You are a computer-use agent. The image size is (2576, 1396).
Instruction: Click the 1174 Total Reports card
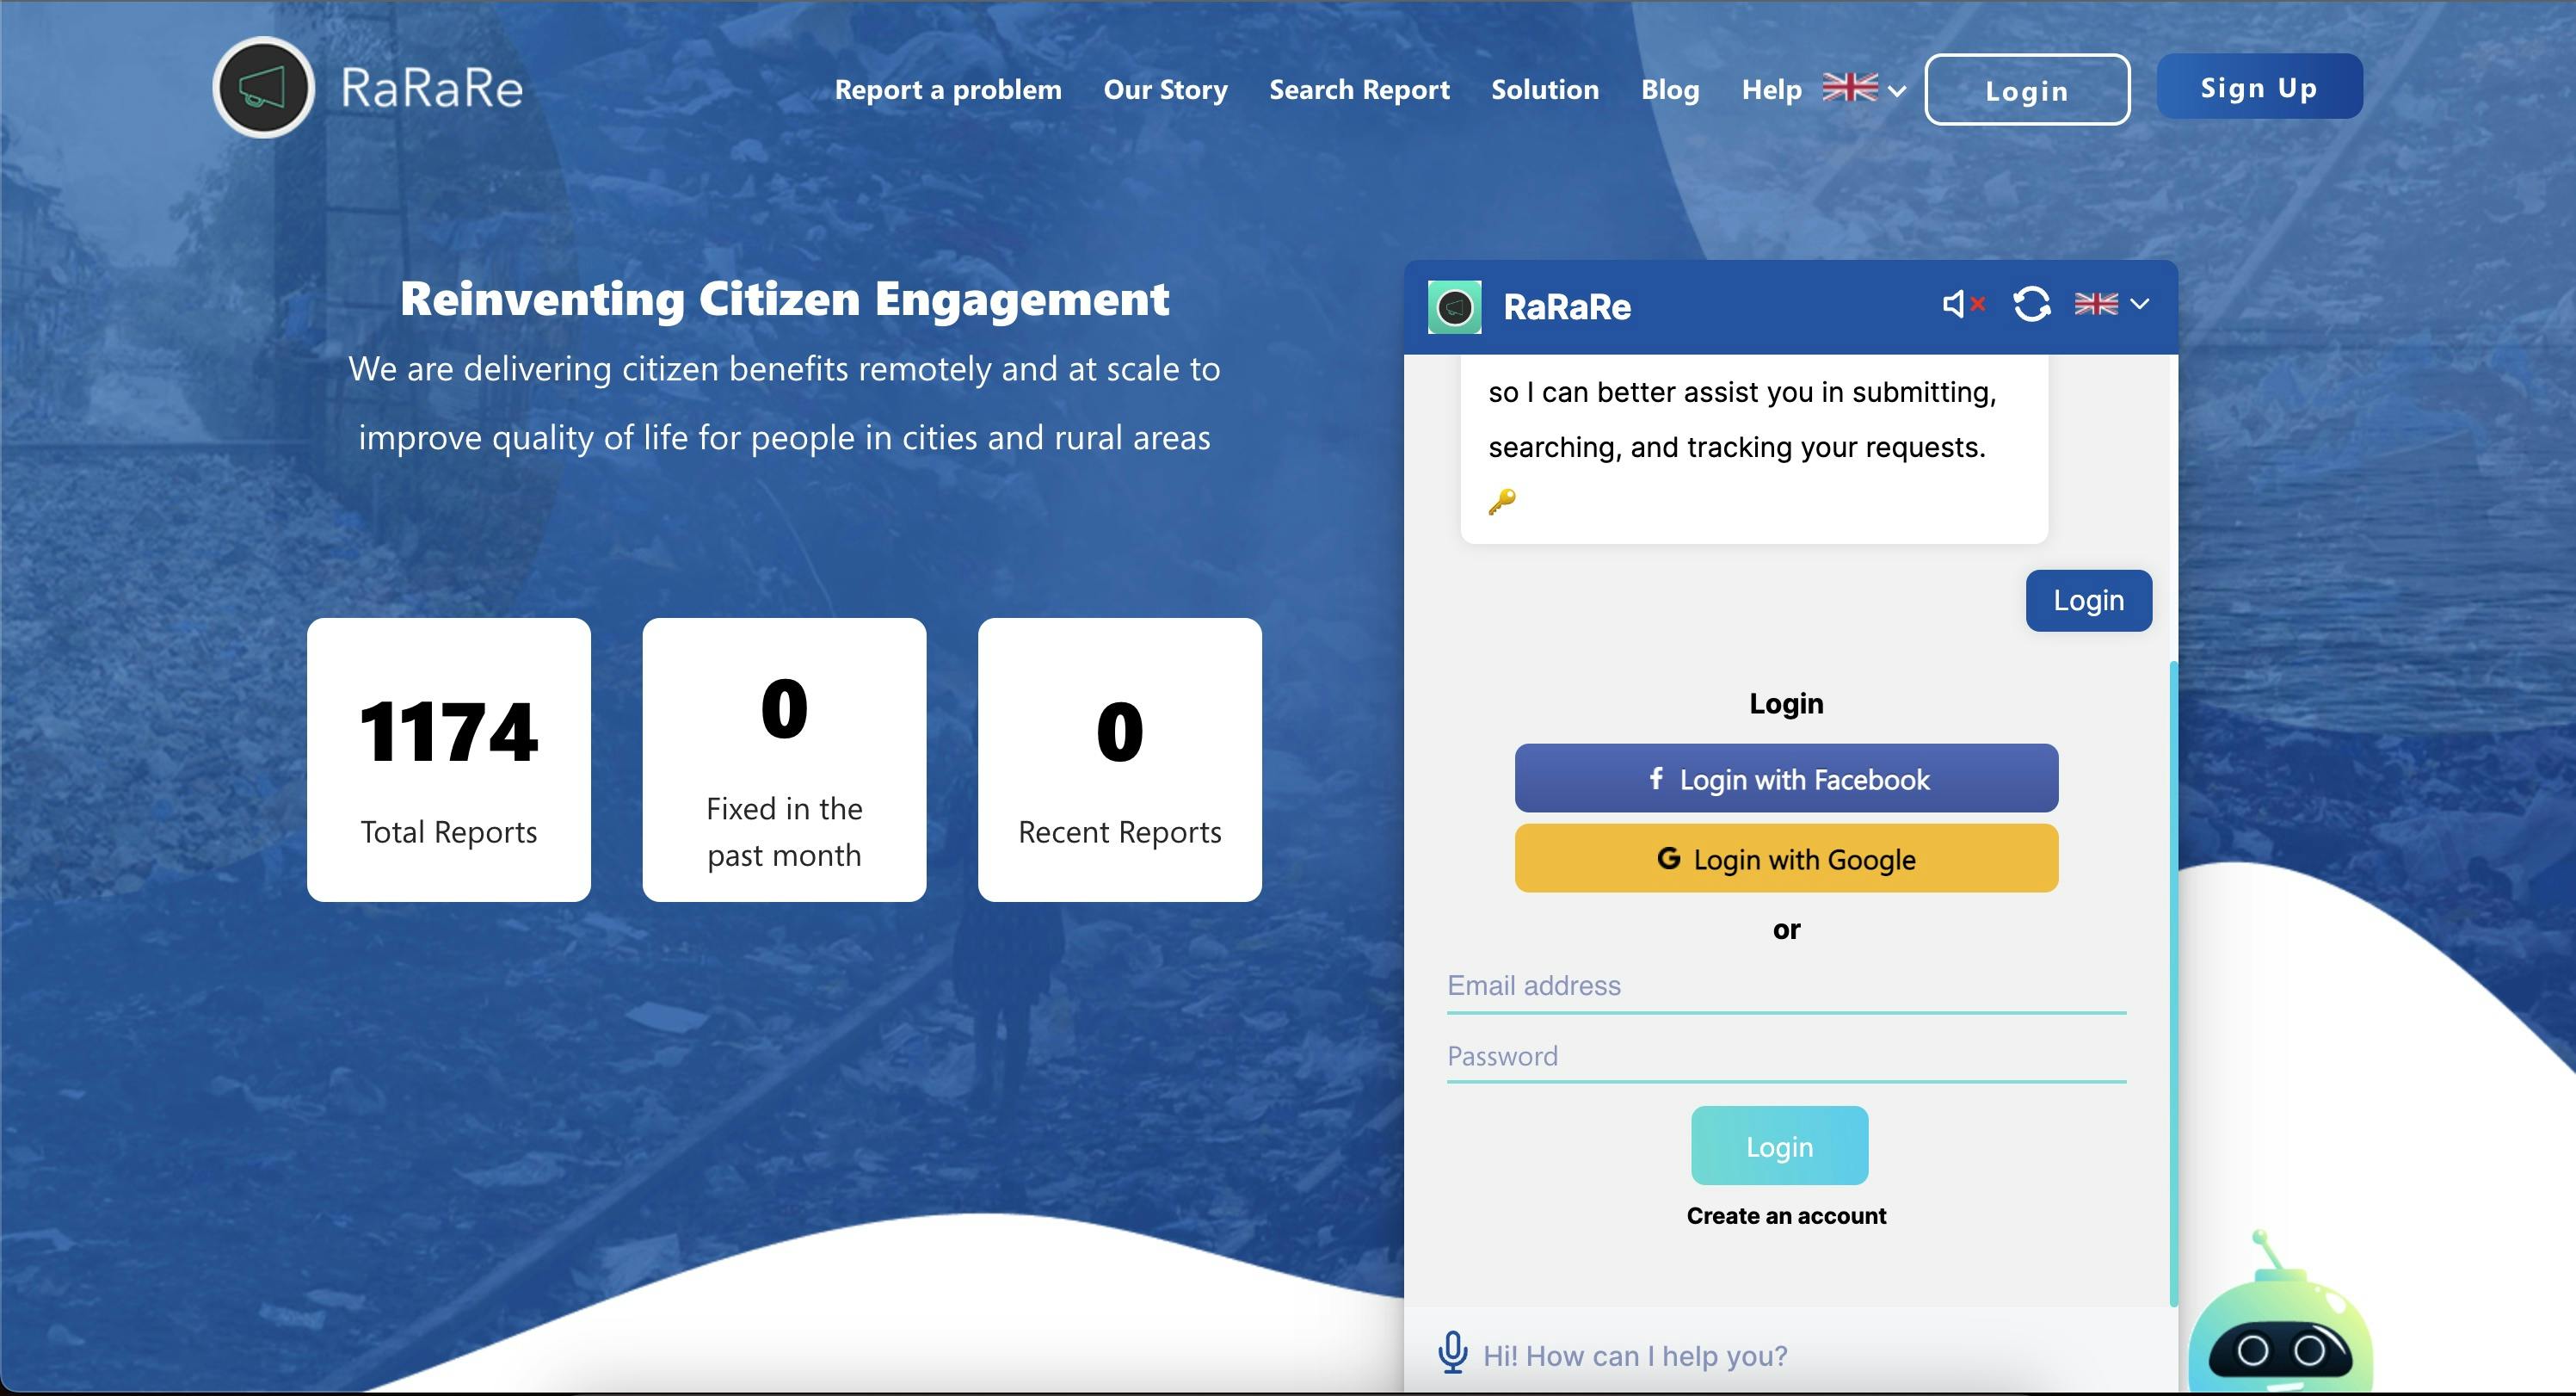coord(449,760)
